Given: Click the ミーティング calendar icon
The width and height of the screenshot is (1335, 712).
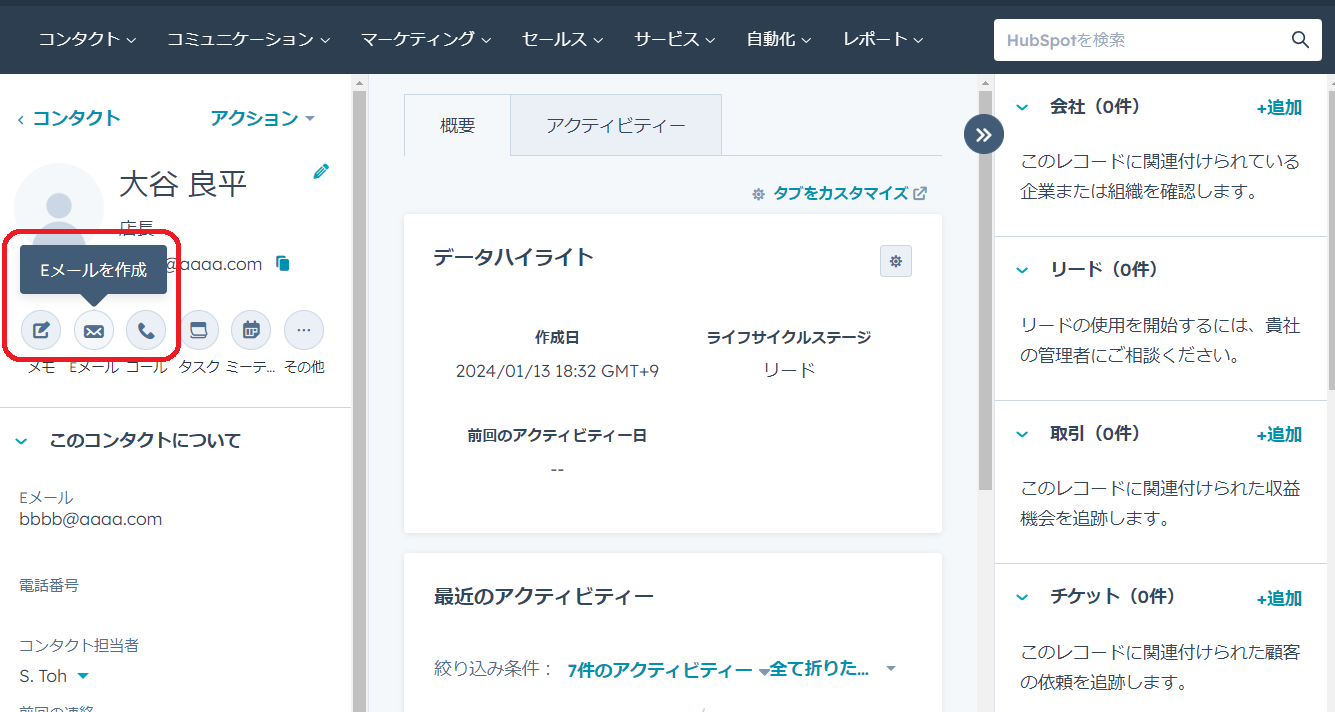Looking at the screenshot, I should [251, 330].
